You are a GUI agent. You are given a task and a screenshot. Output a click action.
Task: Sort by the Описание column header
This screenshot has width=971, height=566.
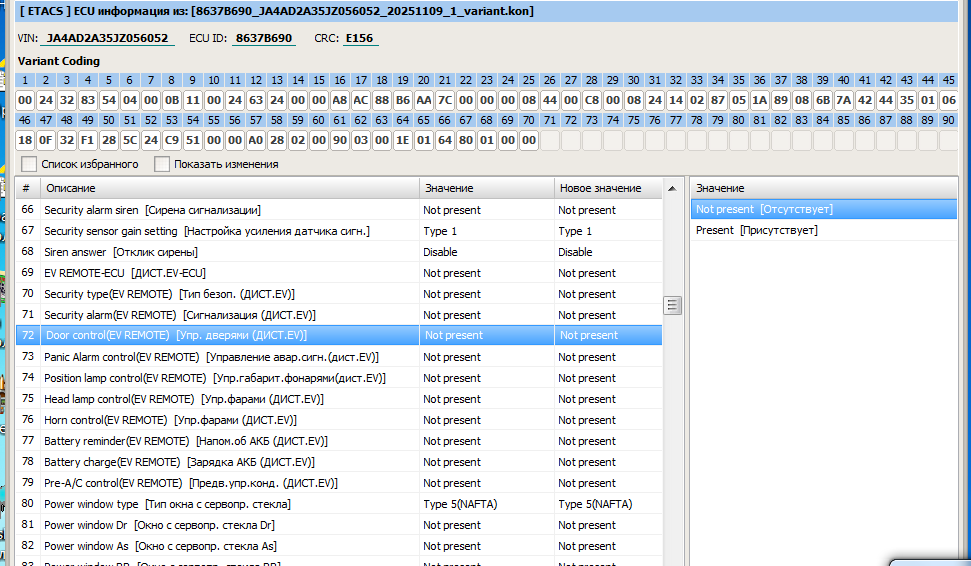tap(230, 188)
